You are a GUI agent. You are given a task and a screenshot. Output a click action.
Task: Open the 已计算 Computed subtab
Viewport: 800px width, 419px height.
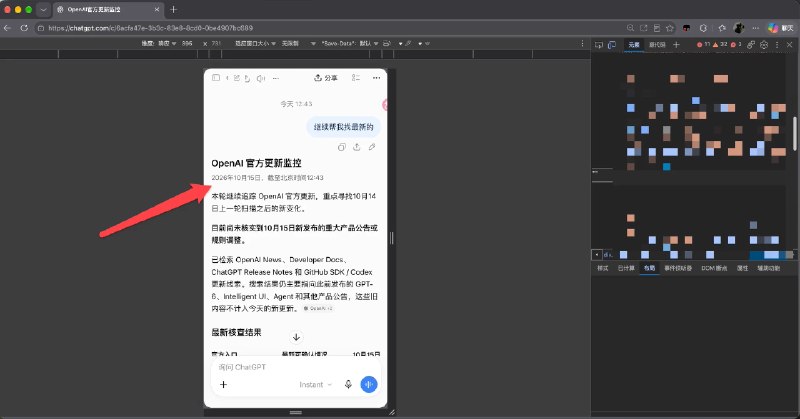(626, 268)
